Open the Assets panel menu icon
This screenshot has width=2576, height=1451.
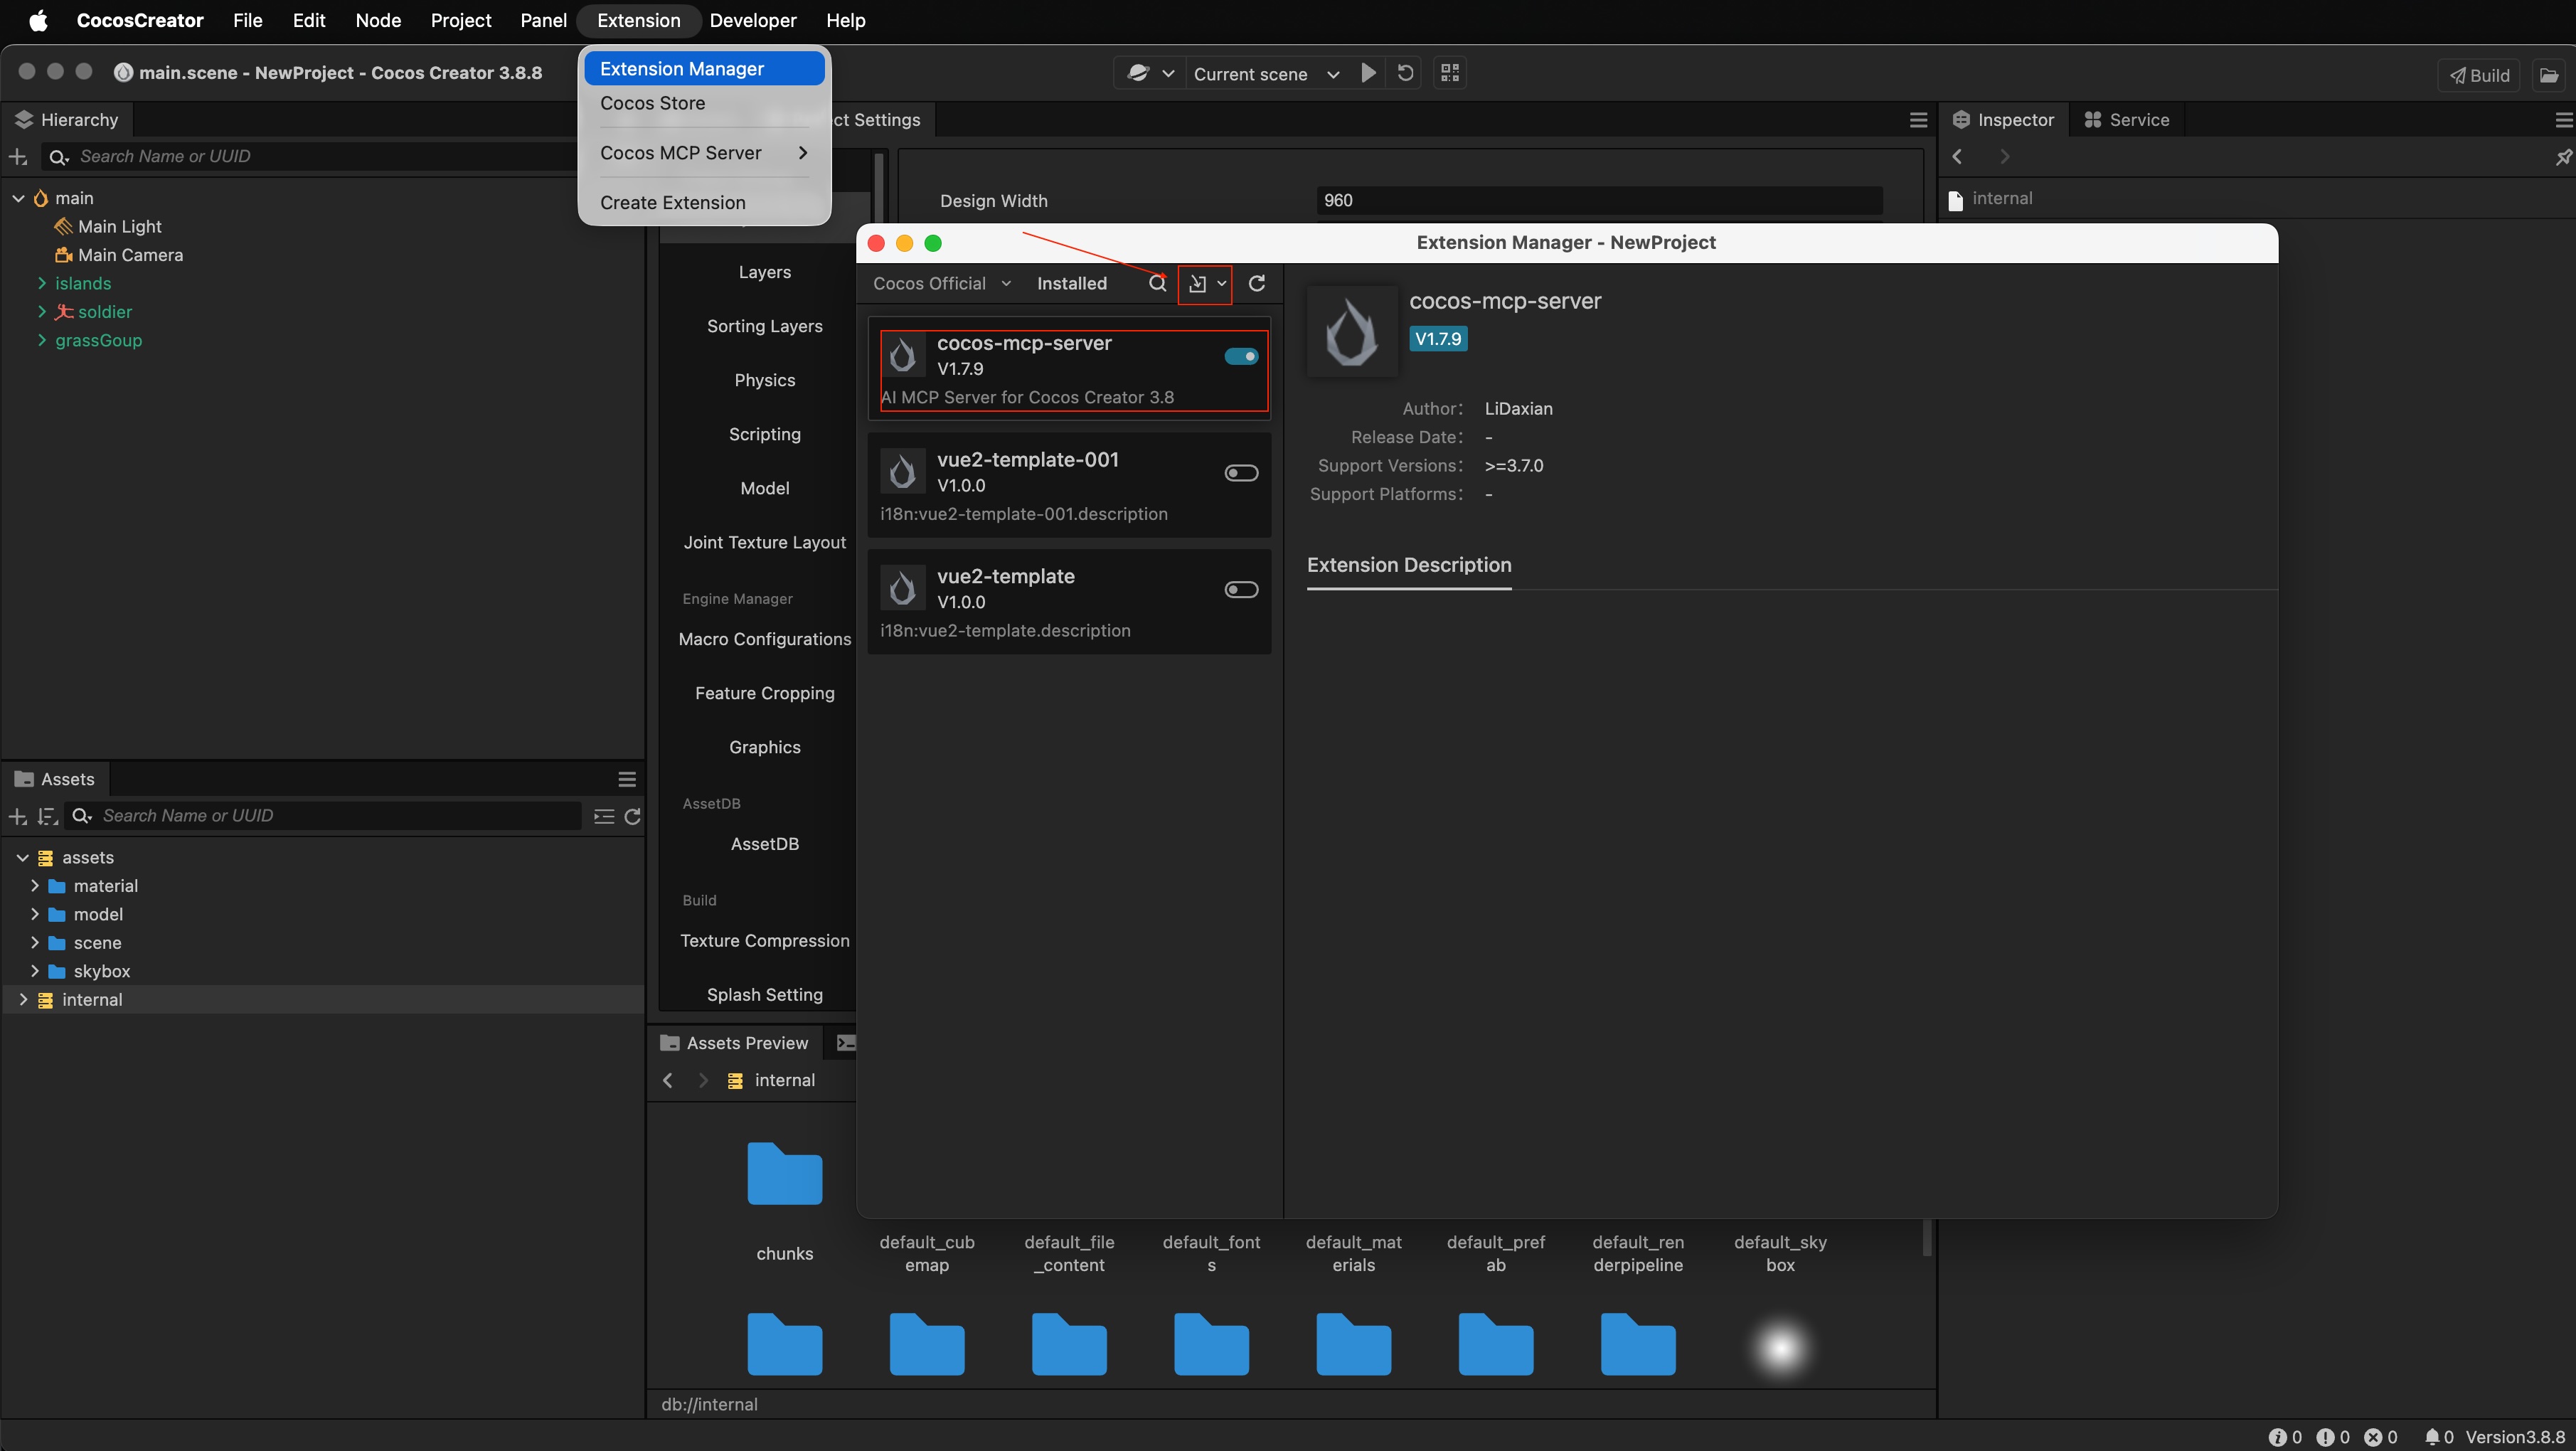627,779
